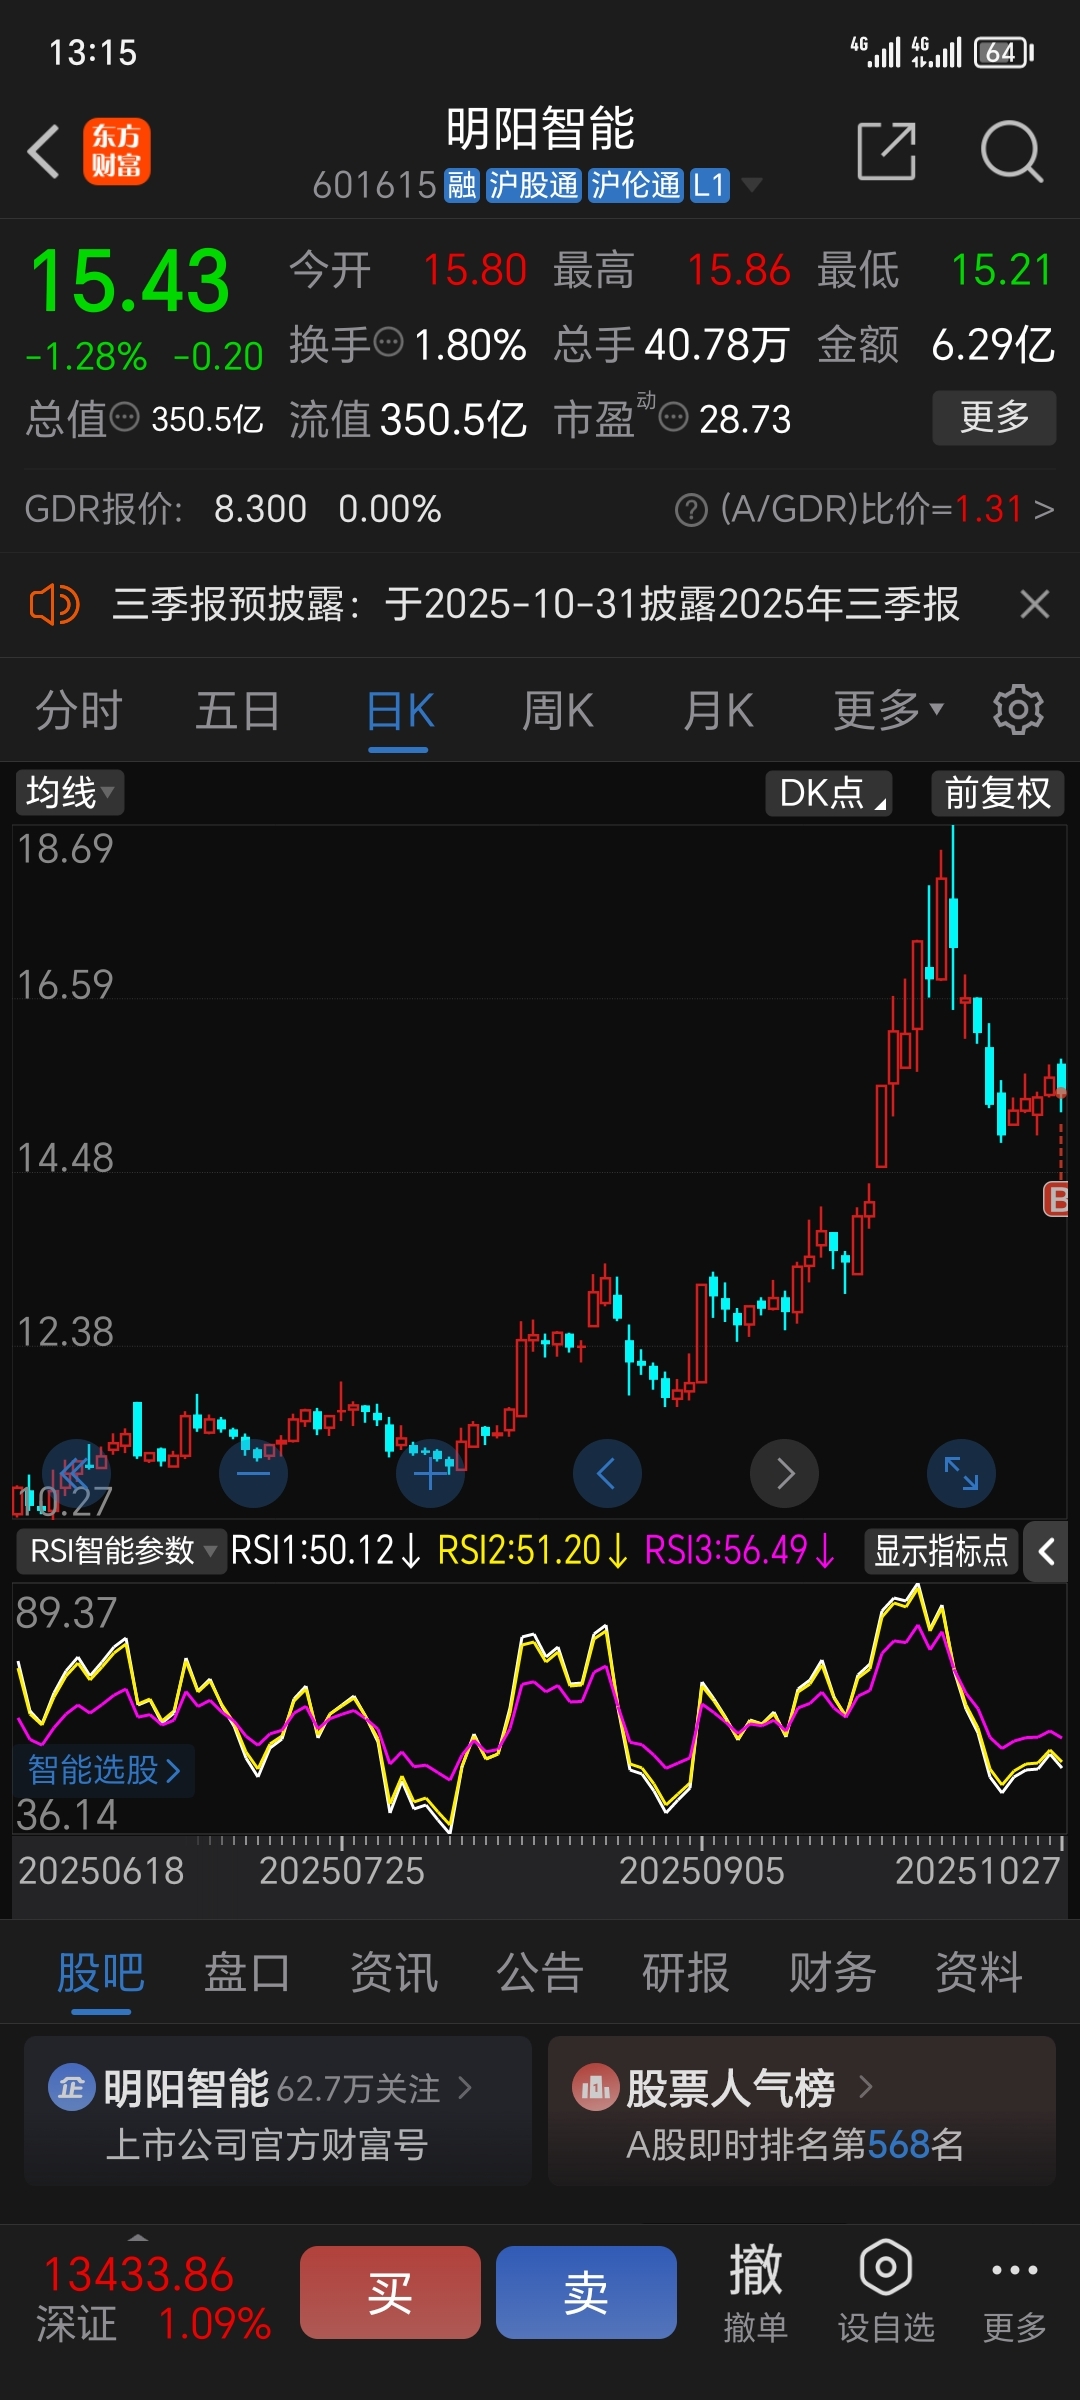
Task: Switch to 五日 chart tab
Action: click(x=238, y=711)
